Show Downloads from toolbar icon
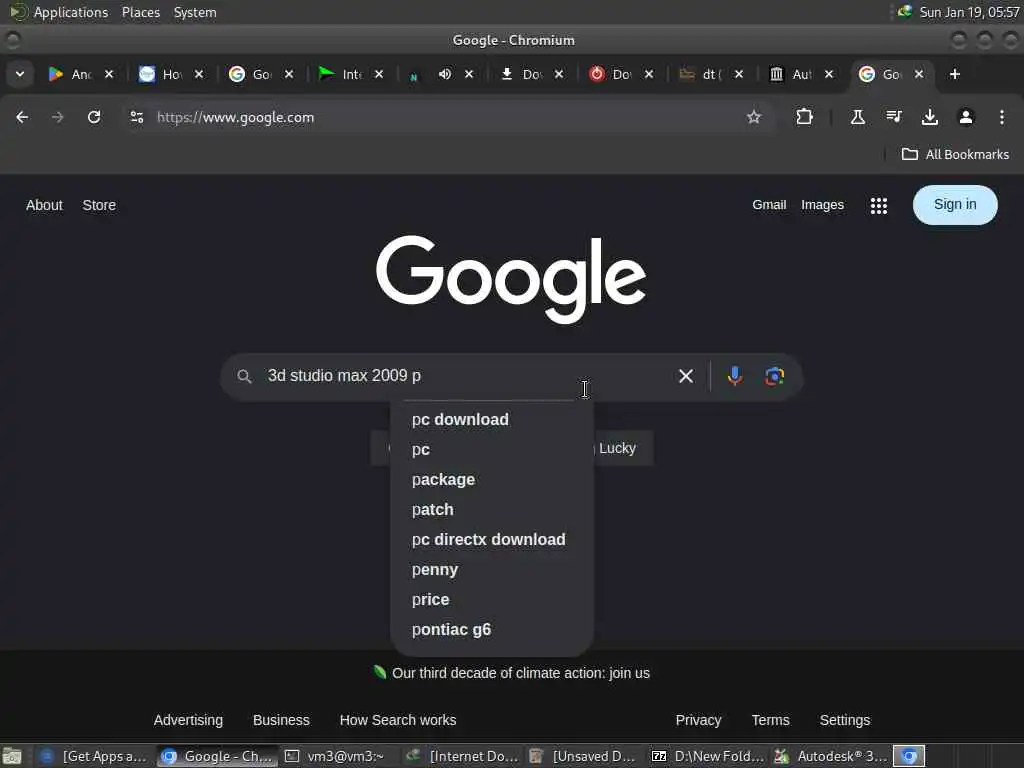Viewport: 1024px width, 768px height. 929,117
